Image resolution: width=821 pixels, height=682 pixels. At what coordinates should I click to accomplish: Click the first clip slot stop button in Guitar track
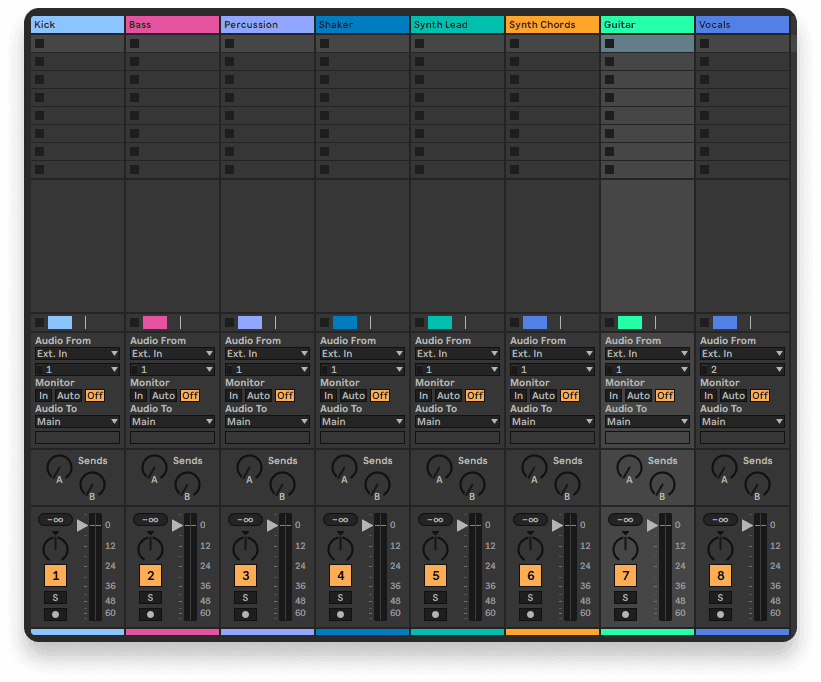[x=609, y=43]
